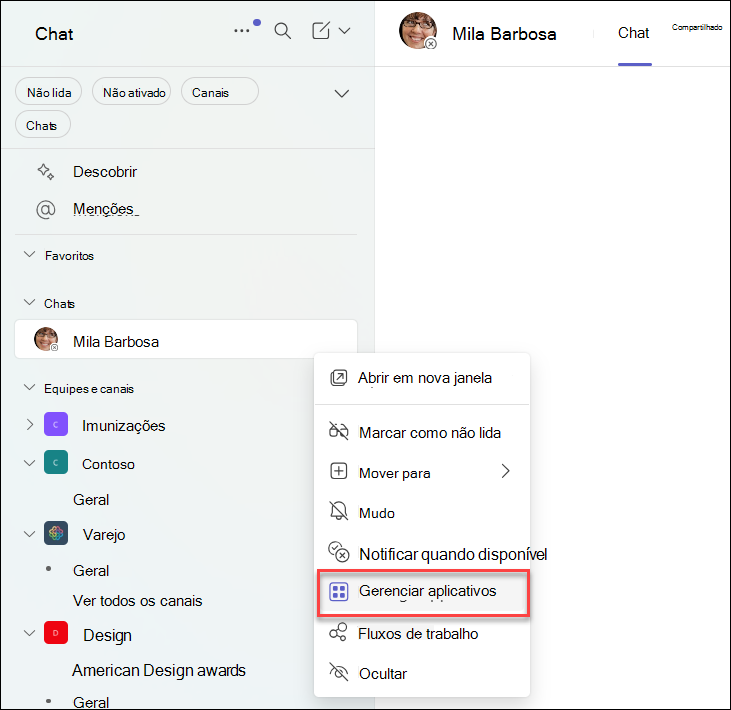
Task: Open Menções
Action: click(x=105, y=209)
